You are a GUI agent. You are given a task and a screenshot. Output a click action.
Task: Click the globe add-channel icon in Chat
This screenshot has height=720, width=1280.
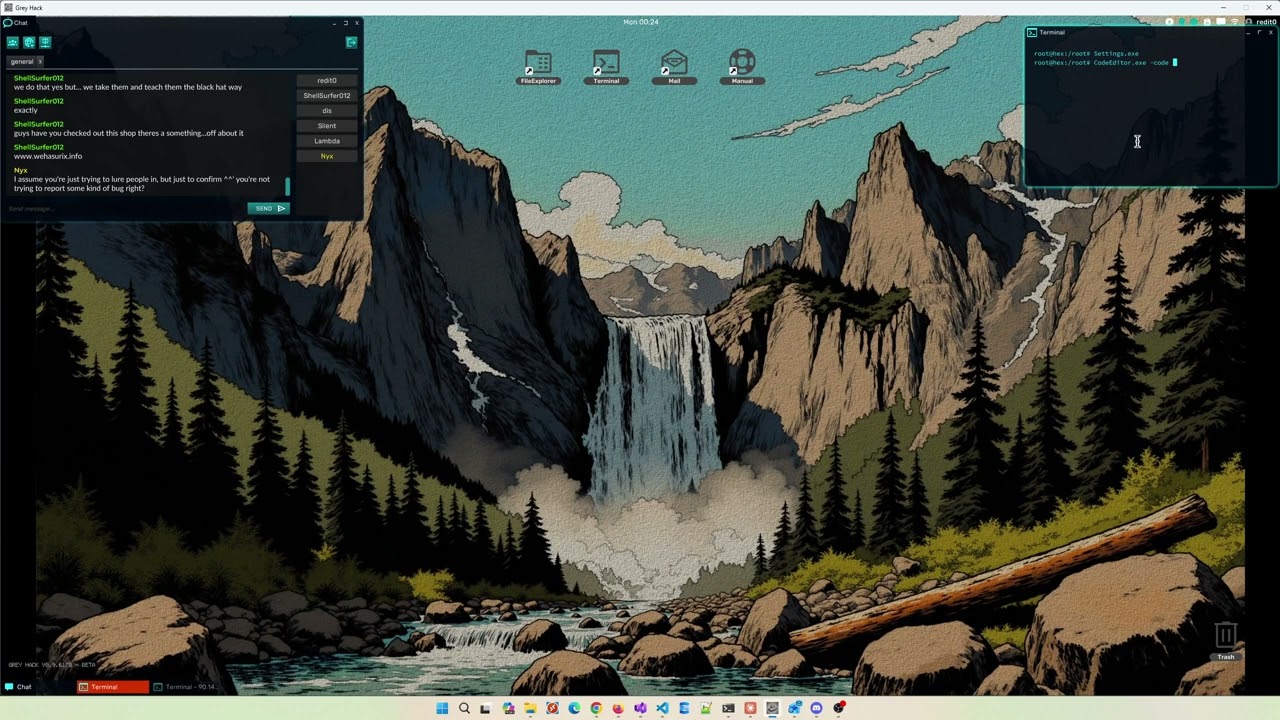(29, 42)
